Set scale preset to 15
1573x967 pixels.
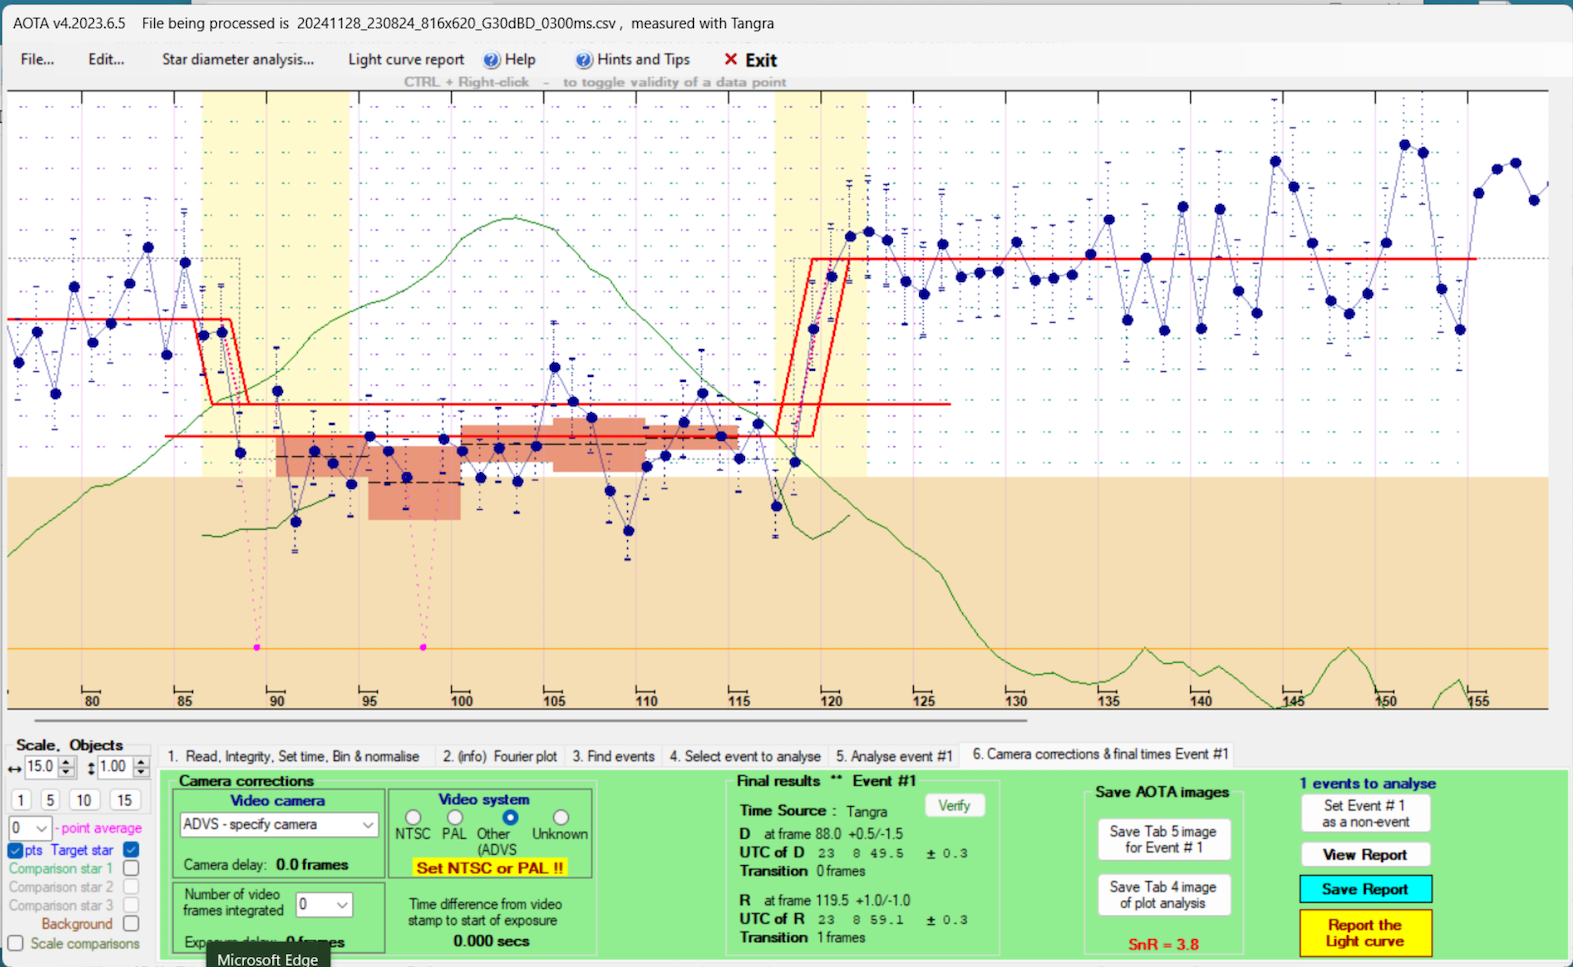tap(124, 800)
